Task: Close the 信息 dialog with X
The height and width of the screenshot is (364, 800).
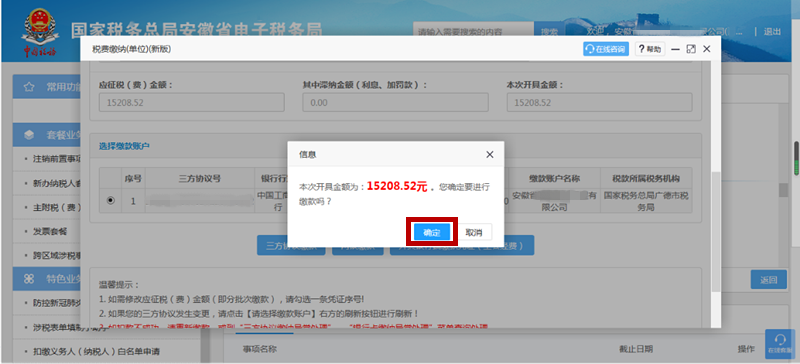Action: coord(490,154)
